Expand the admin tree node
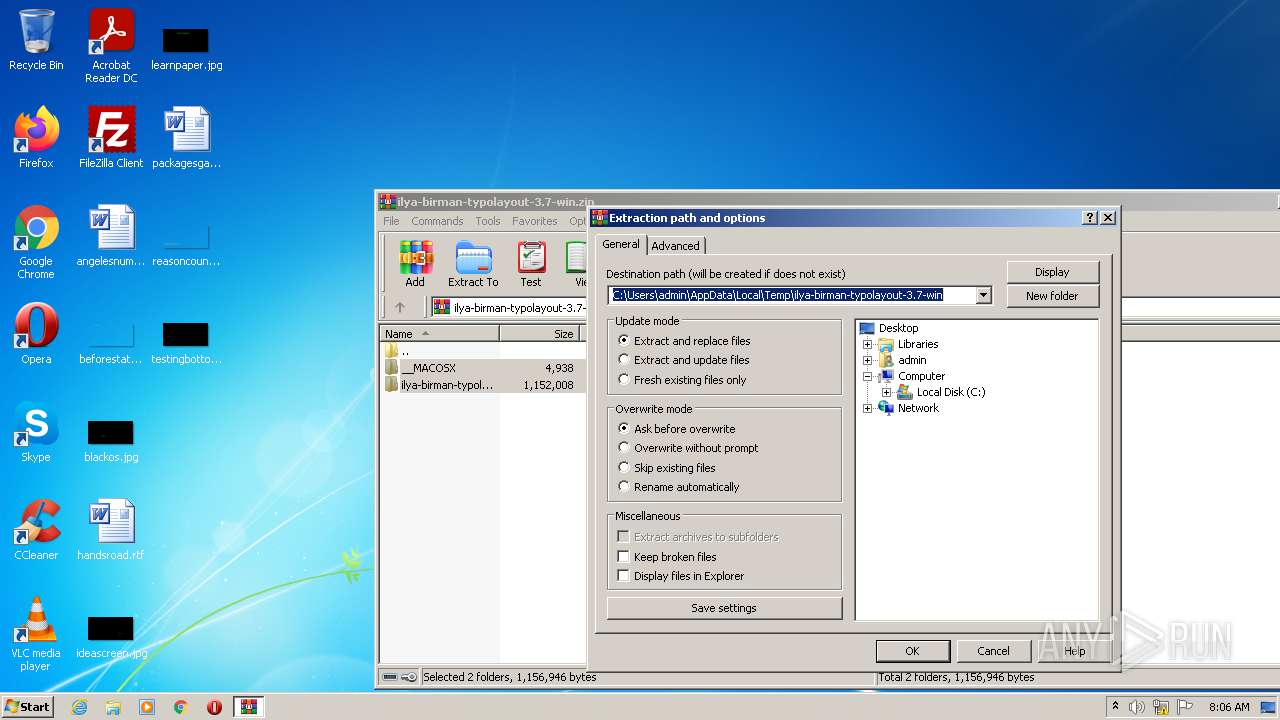The width and height of the screenshot is (1280, 720). (x=868, y=360)
